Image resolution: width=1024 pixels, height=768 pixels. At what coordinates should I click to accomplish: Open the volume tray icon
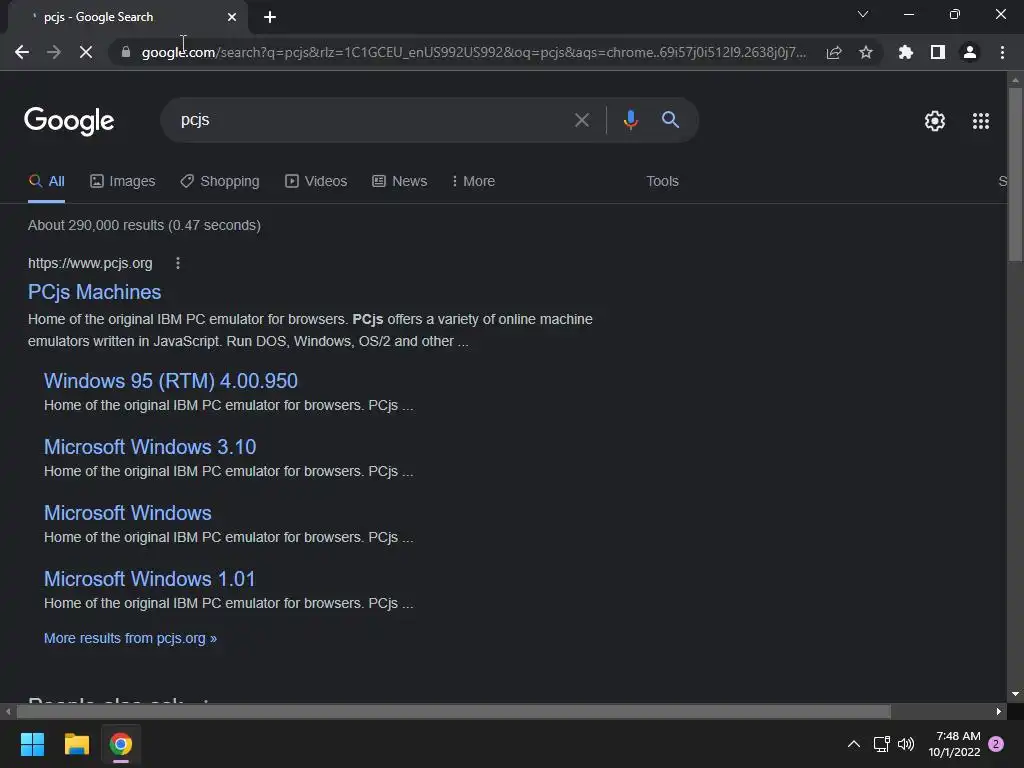tap(906, 744)
